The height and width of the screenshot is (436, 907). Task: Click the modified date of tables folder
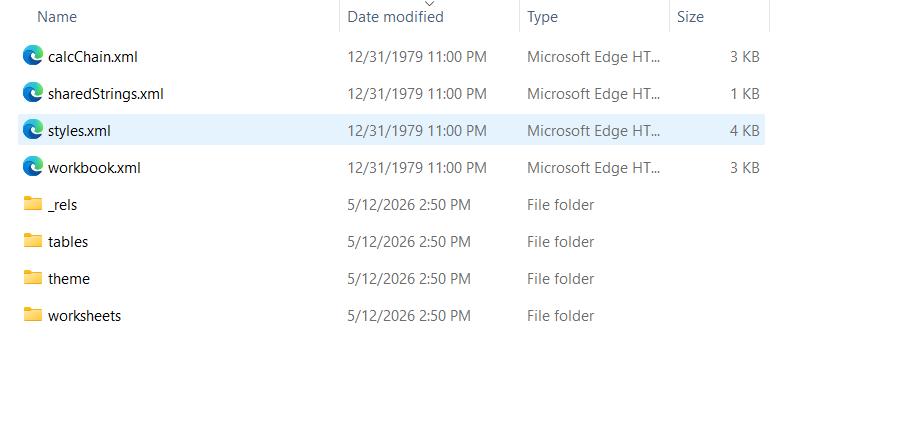[409, 242]
